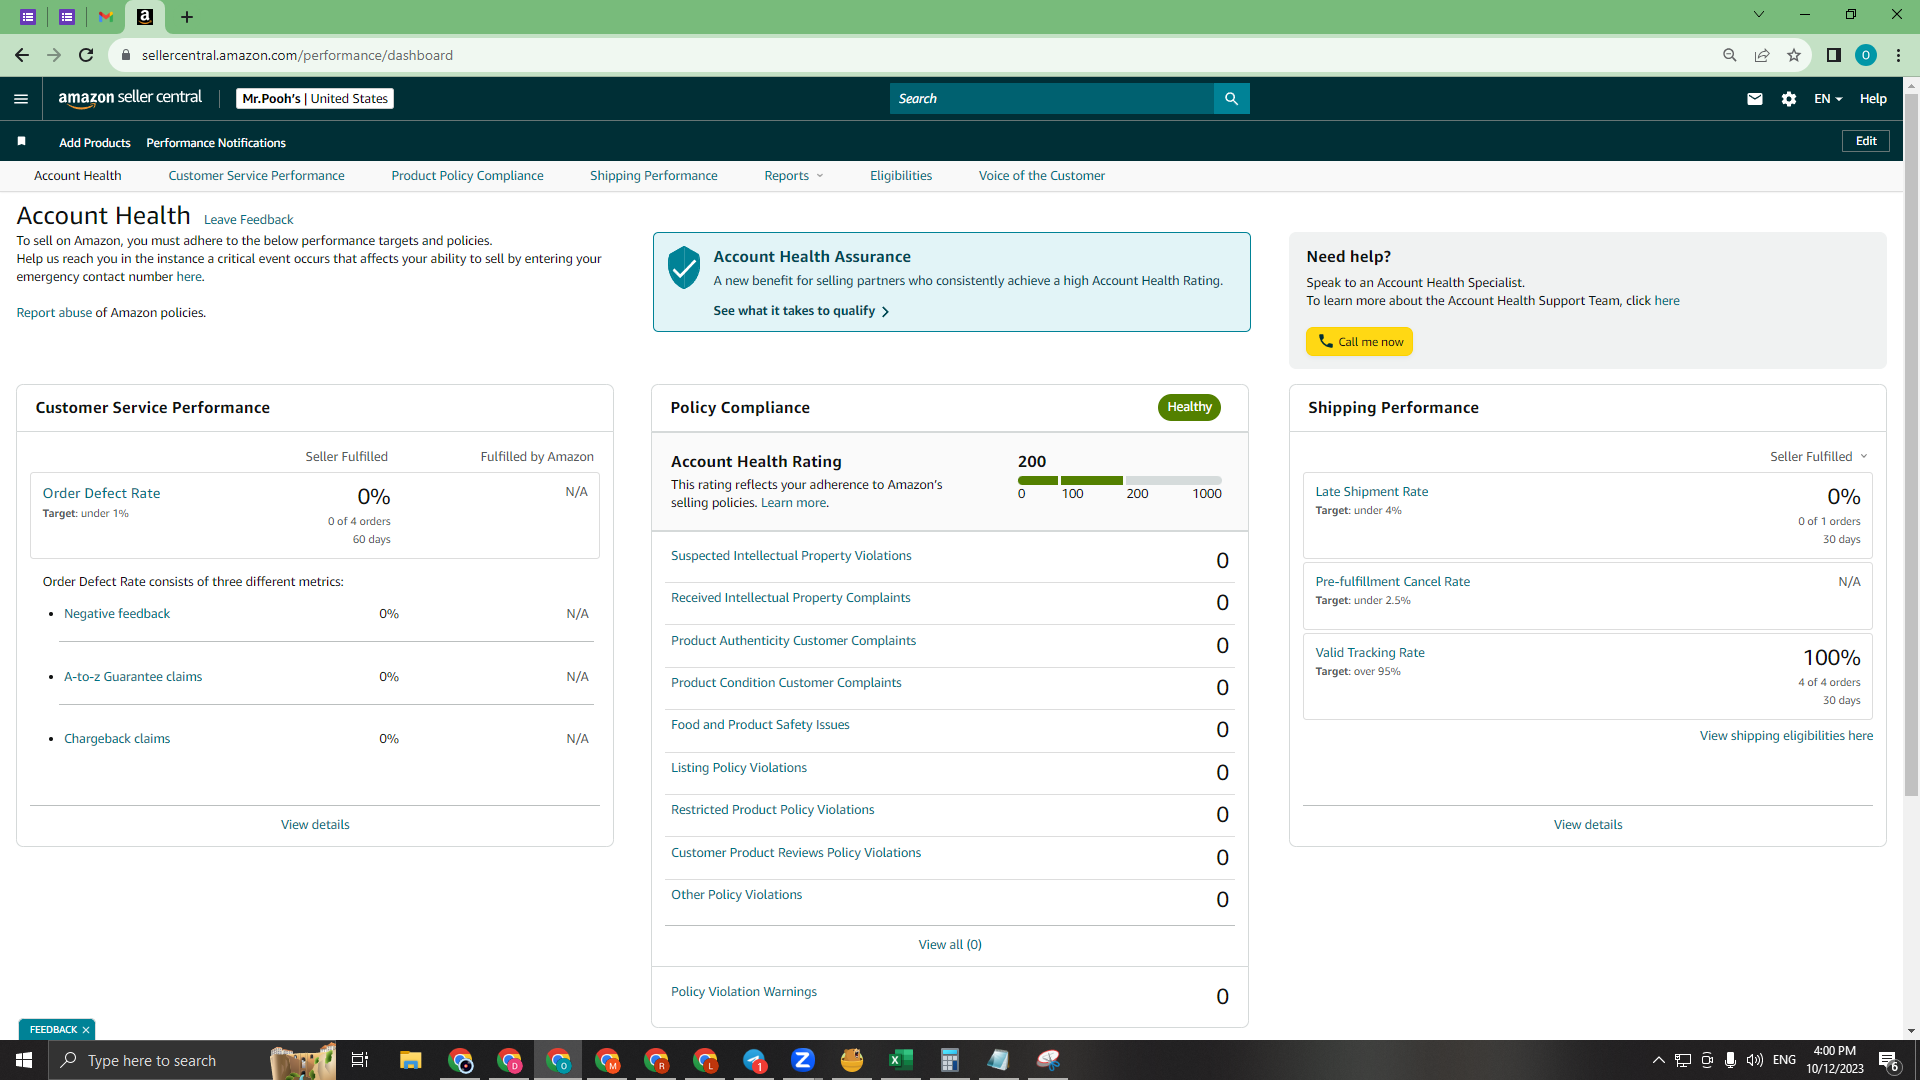This screenshot has height=1080, width=1920.
Task: Open the Seller Fulfilled shipping dropdown
Action: pos(1818,456)
